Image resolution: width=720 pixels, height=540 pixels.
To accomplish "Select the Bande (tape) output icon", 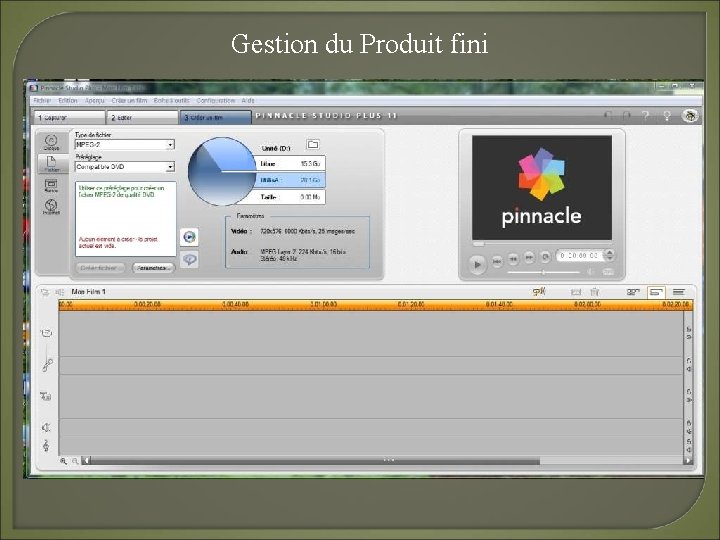I will pos(51,186).
